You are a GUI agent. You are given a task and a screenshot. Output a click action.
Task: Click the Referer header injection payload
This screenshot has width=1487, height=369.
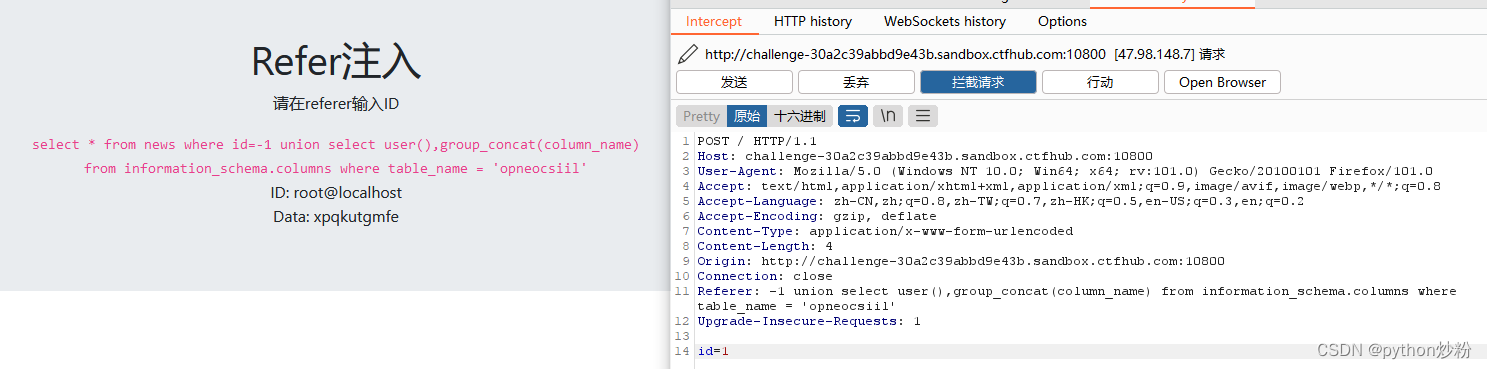coord(1077,298)
